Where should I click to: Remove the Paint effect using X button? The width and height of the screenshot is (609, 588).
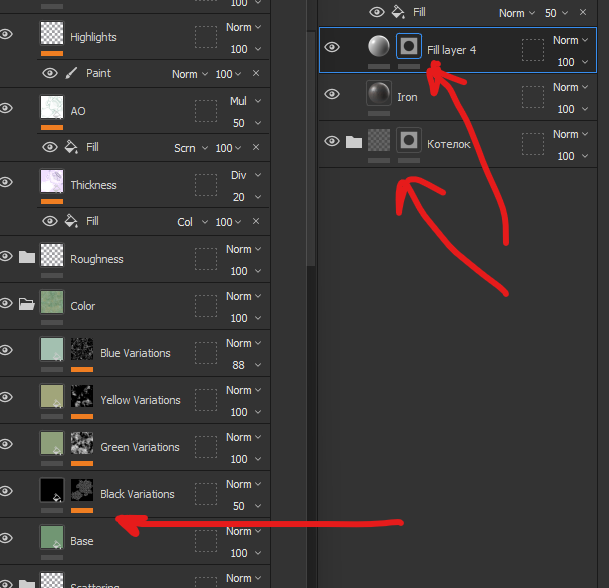[x=255, y=74]
